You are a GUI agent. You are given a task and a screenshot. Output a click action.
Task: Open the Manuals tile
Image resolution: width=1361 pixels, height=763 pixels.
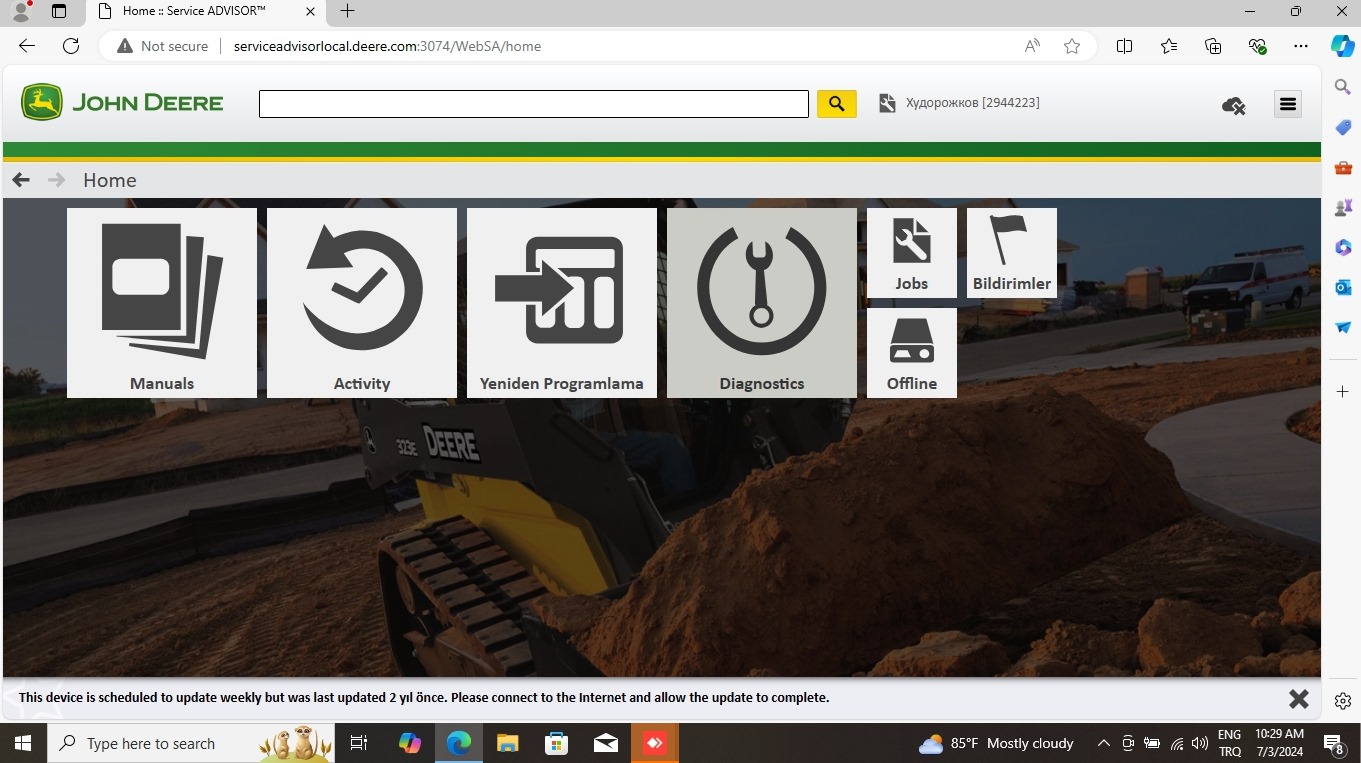162,302
